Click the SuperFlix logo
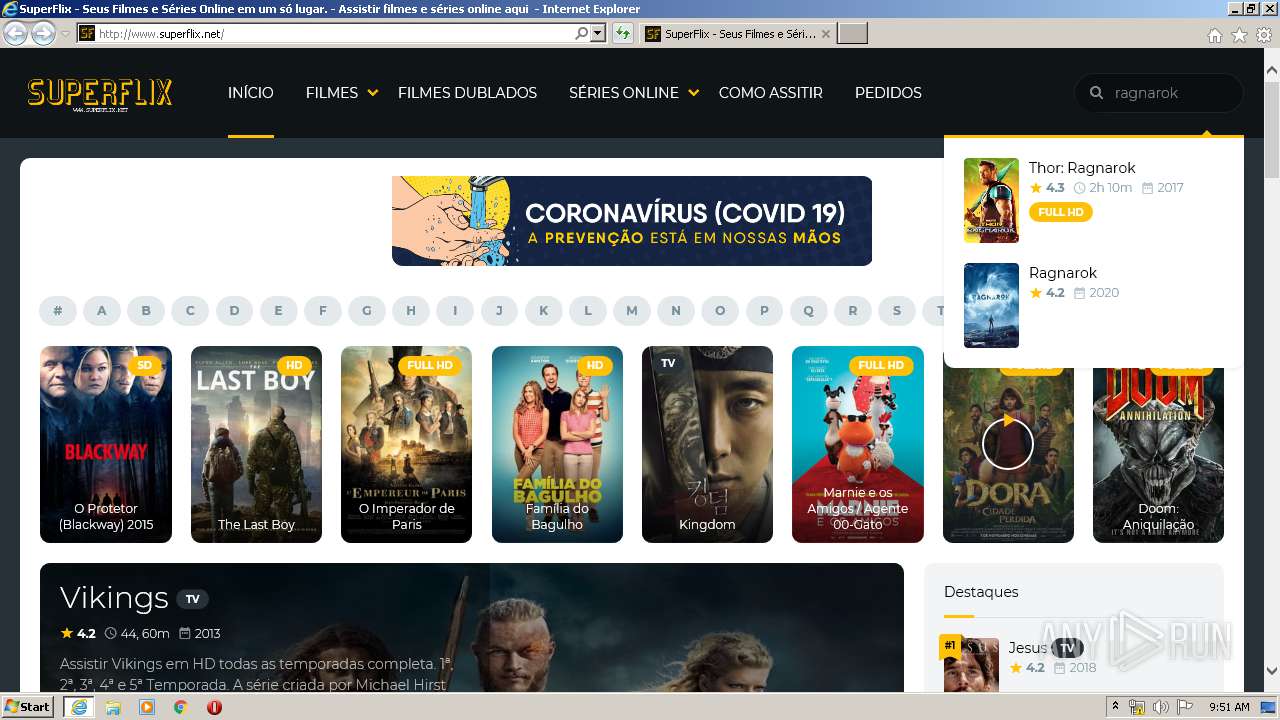Screen dimensions: 1280x720 tap(100, 94)
